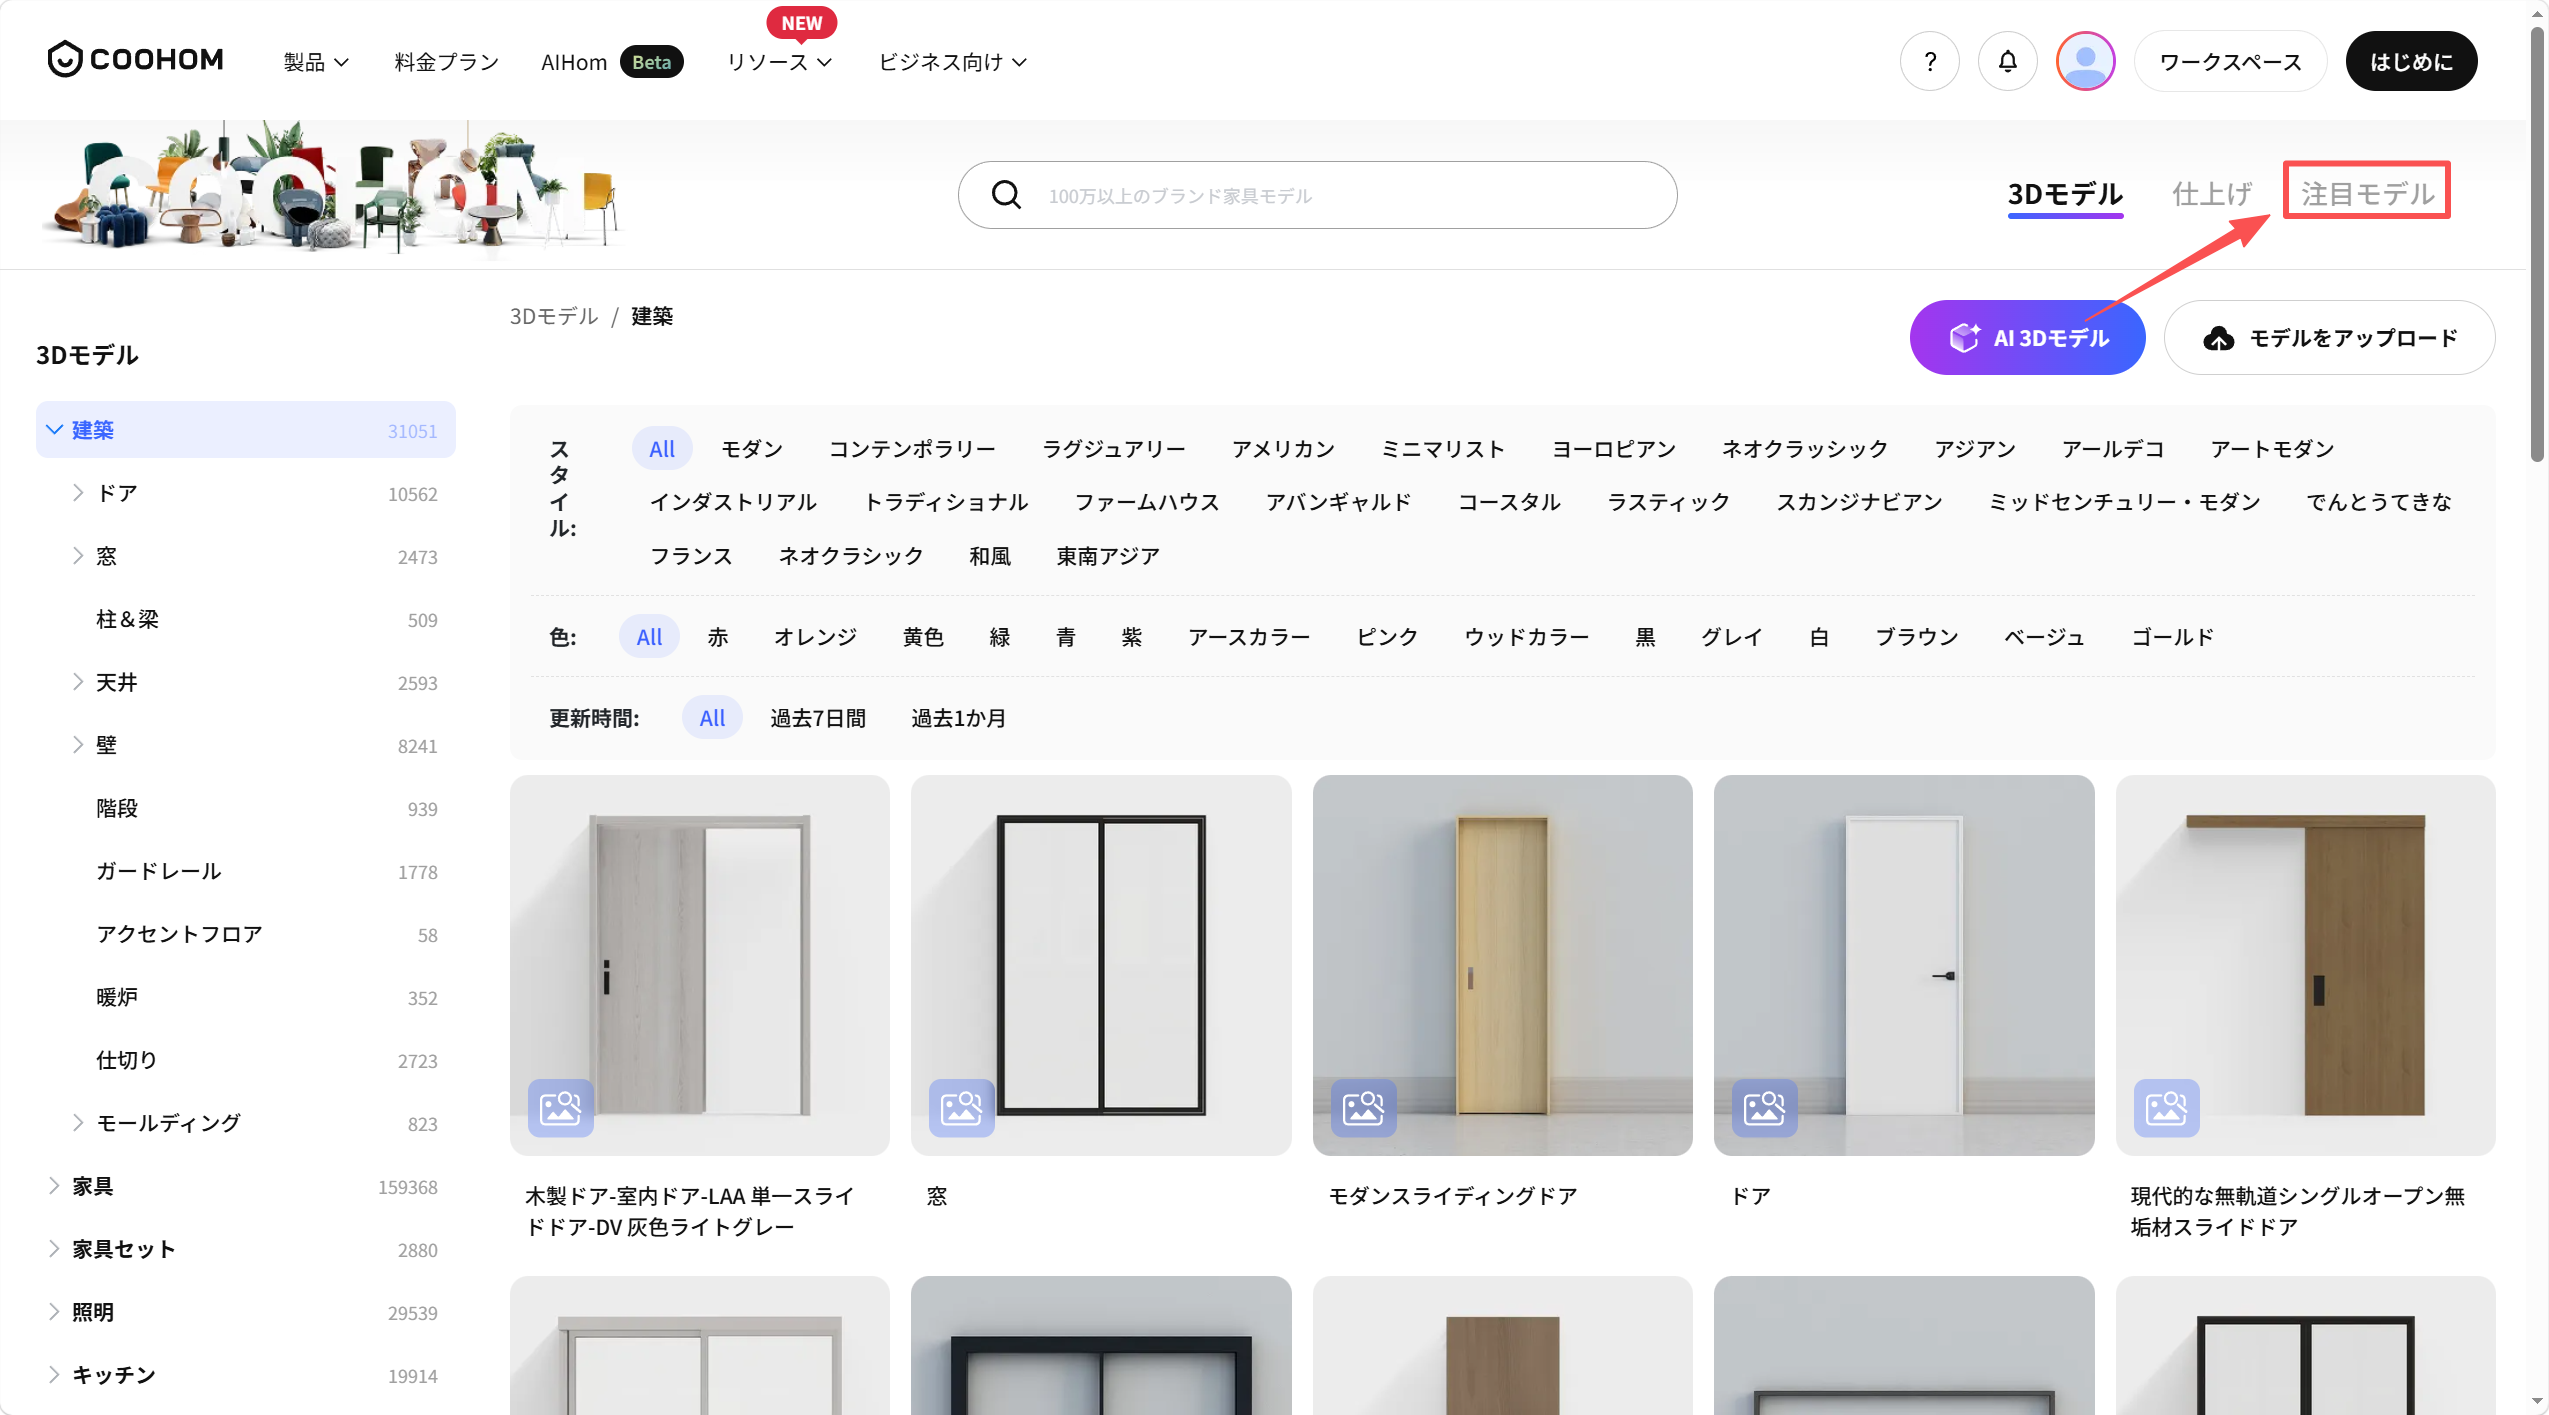
Task: Filter style by インダストリアル
Action: coord(733,502)
